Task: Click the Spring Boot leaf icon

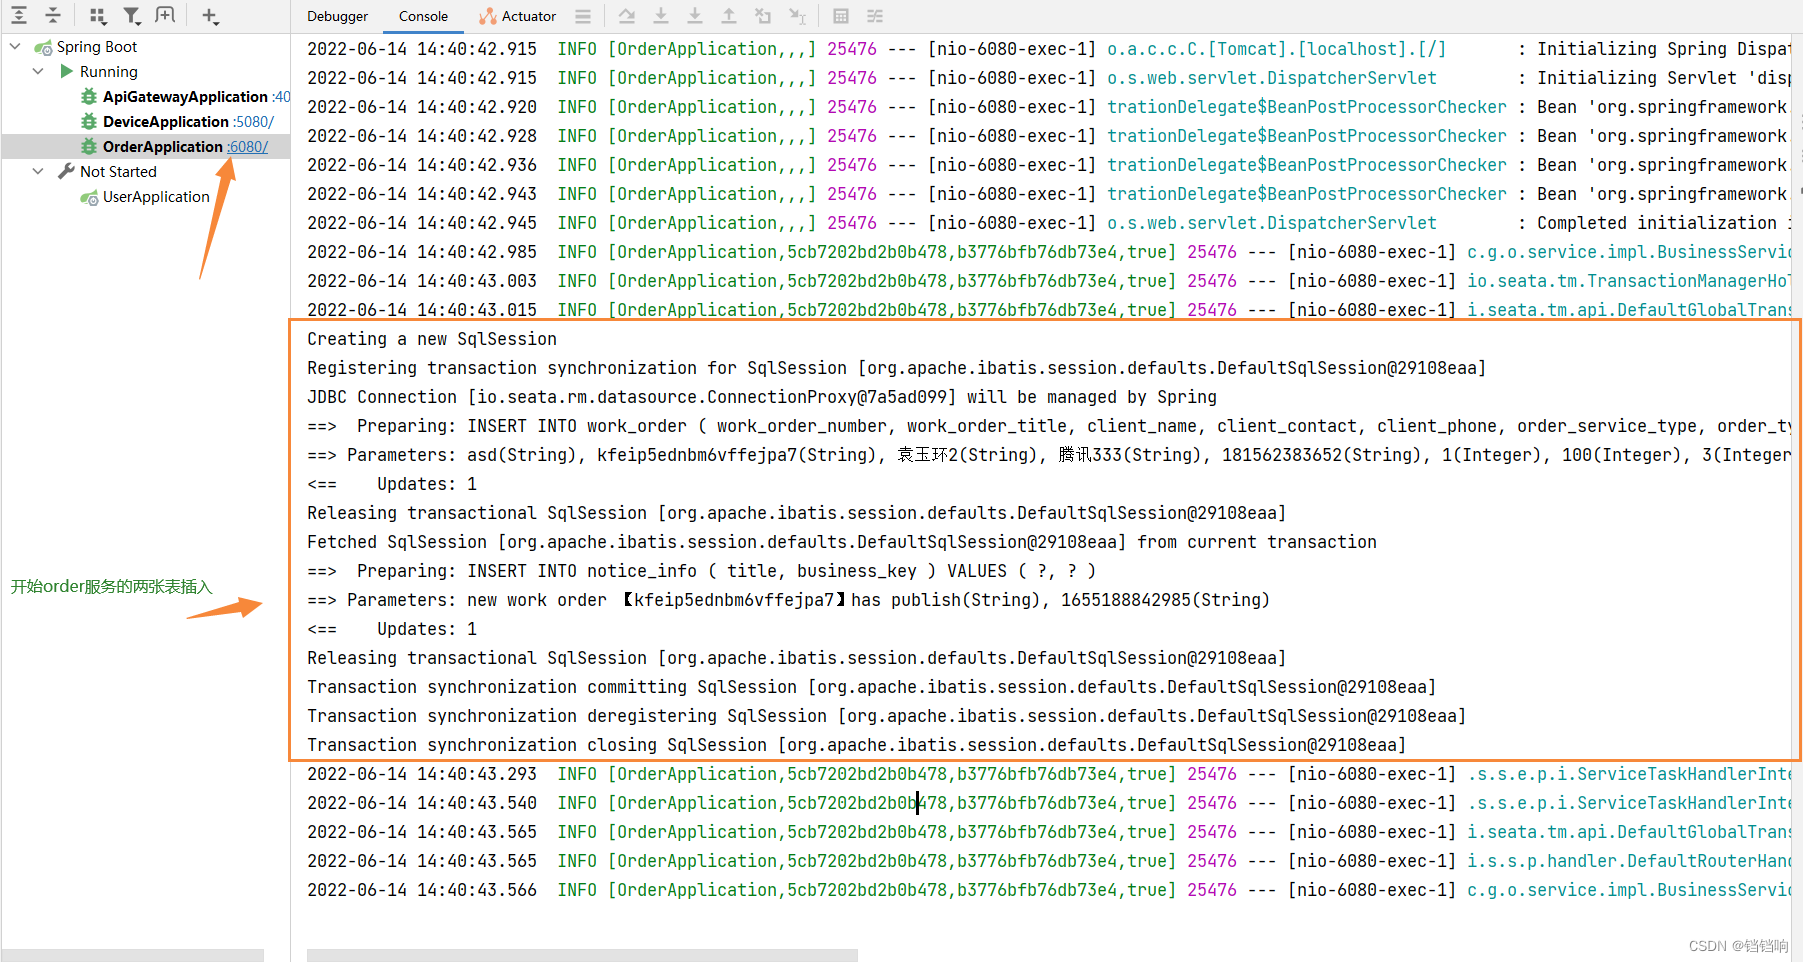Action: click(x=43, y=47)
